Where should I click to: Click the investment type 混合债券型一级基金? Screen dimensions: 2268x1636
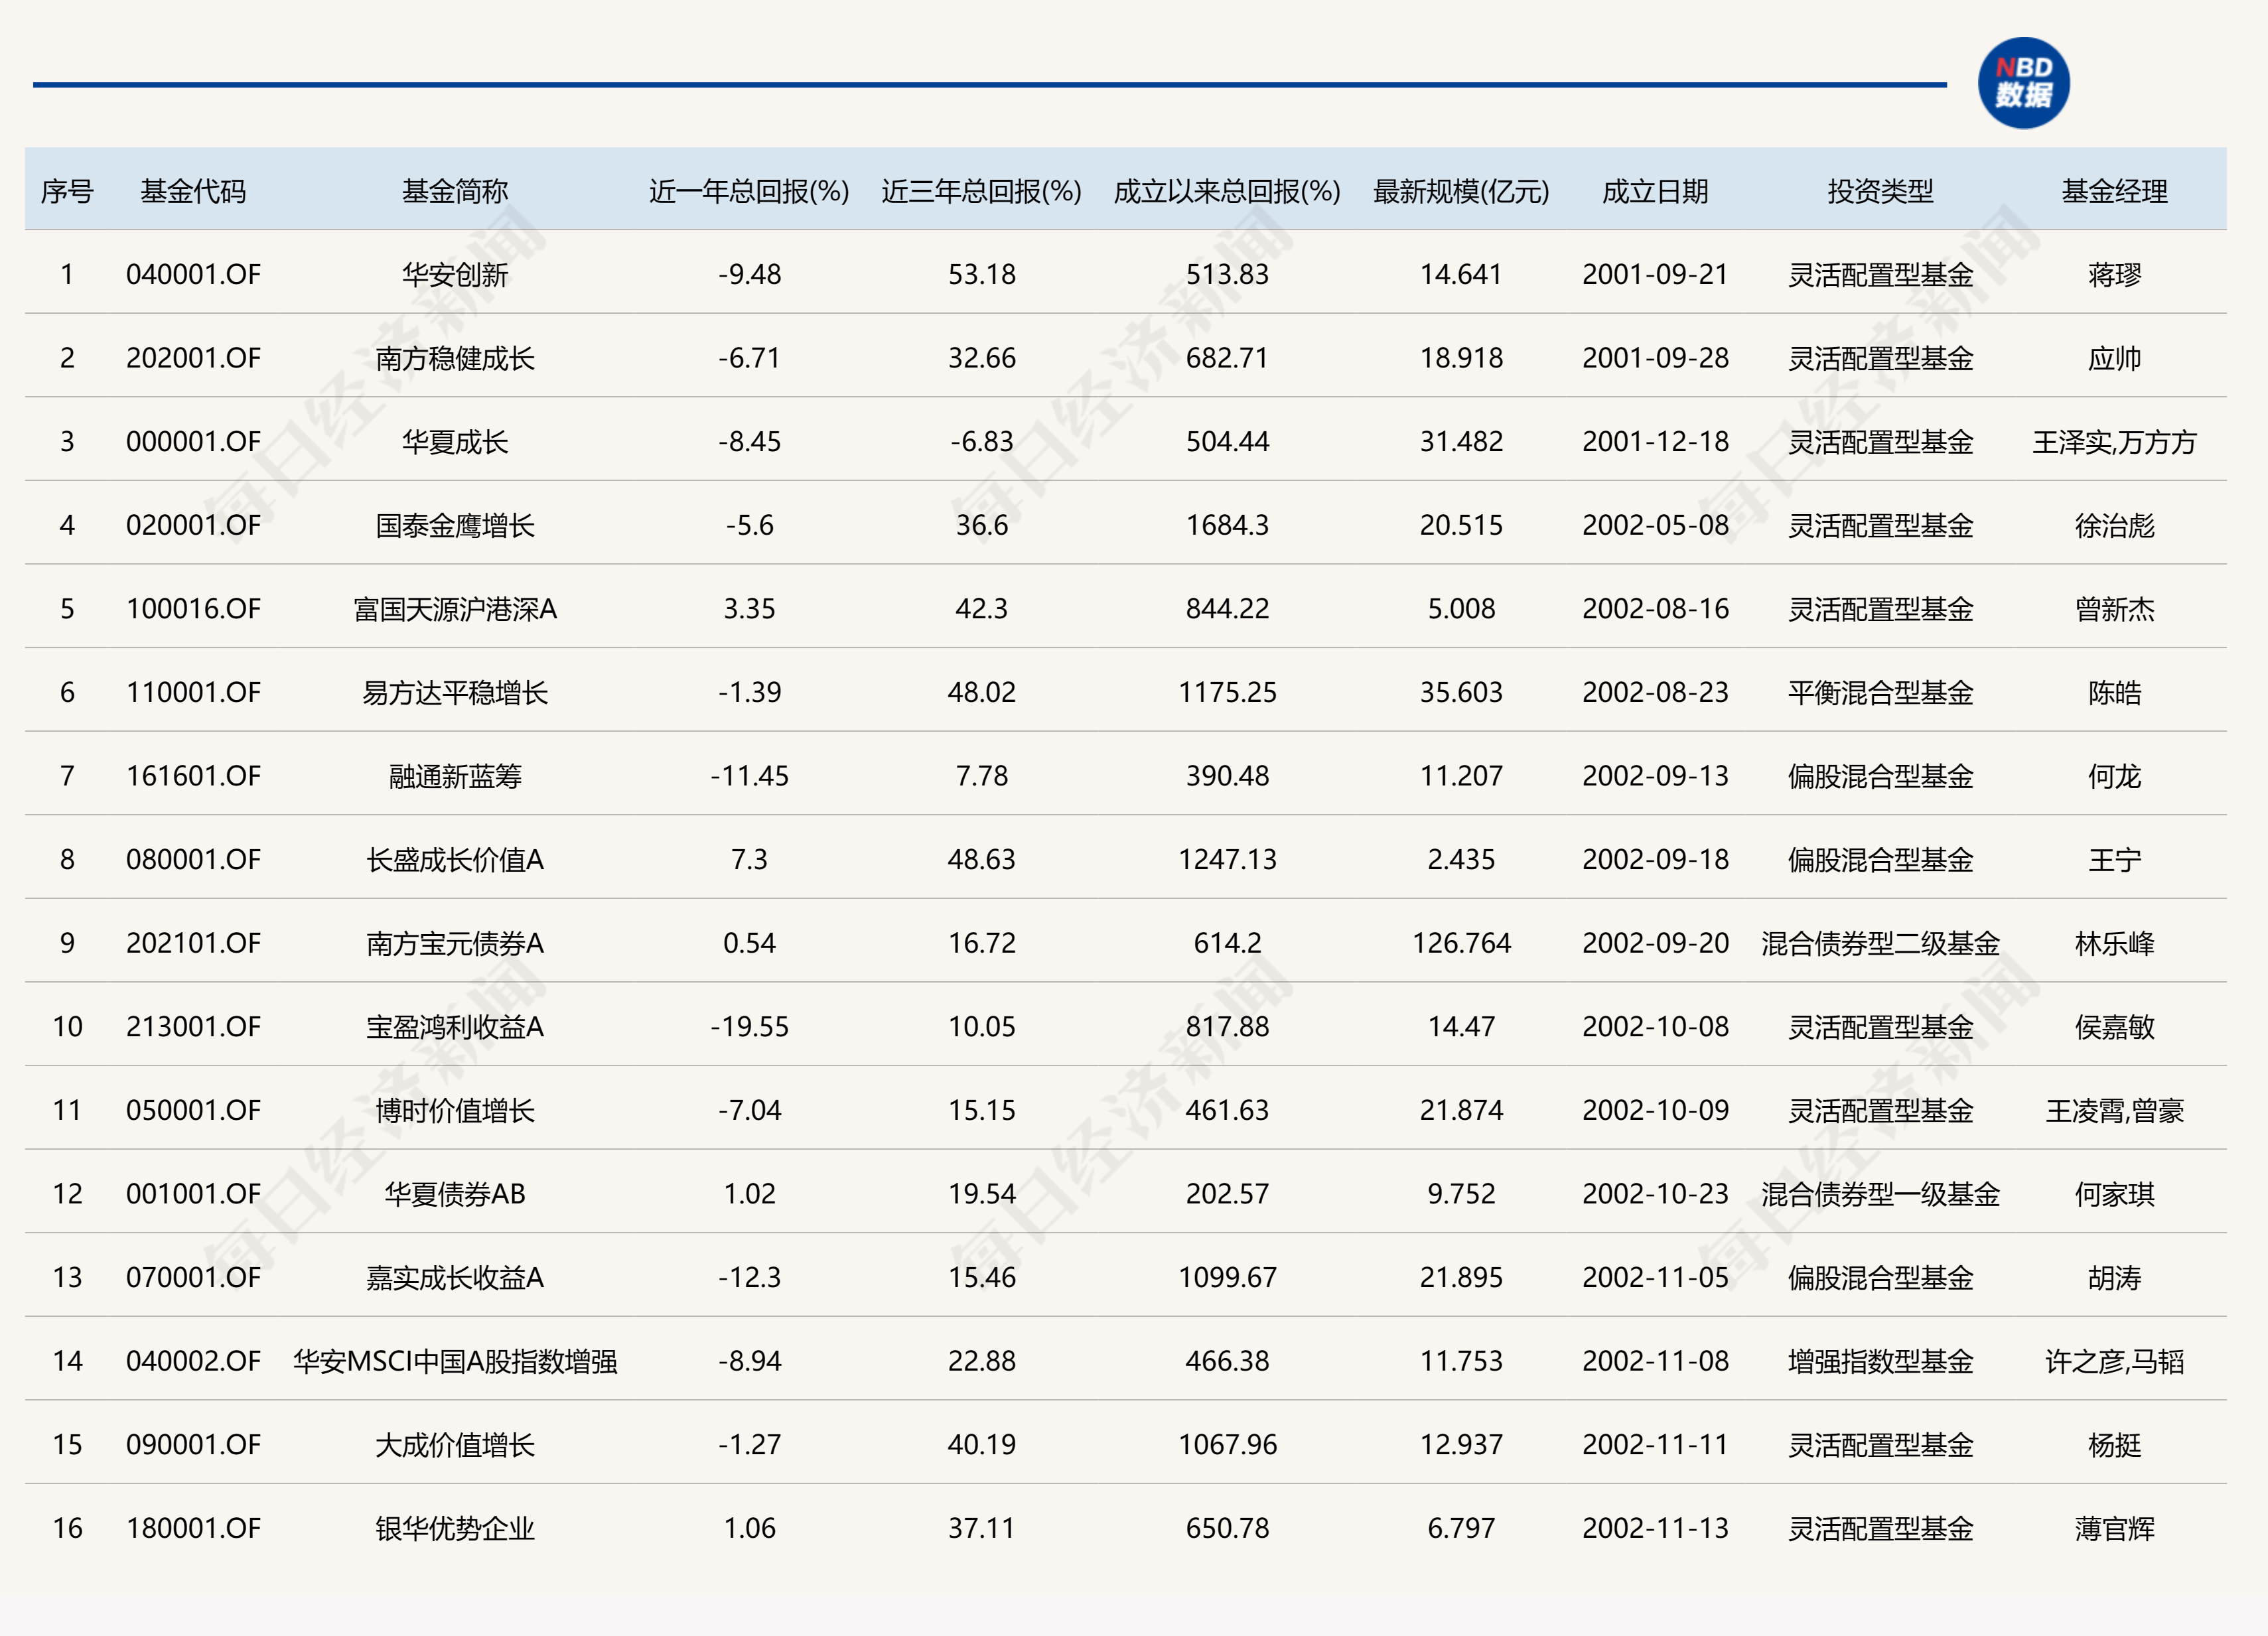pos(1880,1194)
